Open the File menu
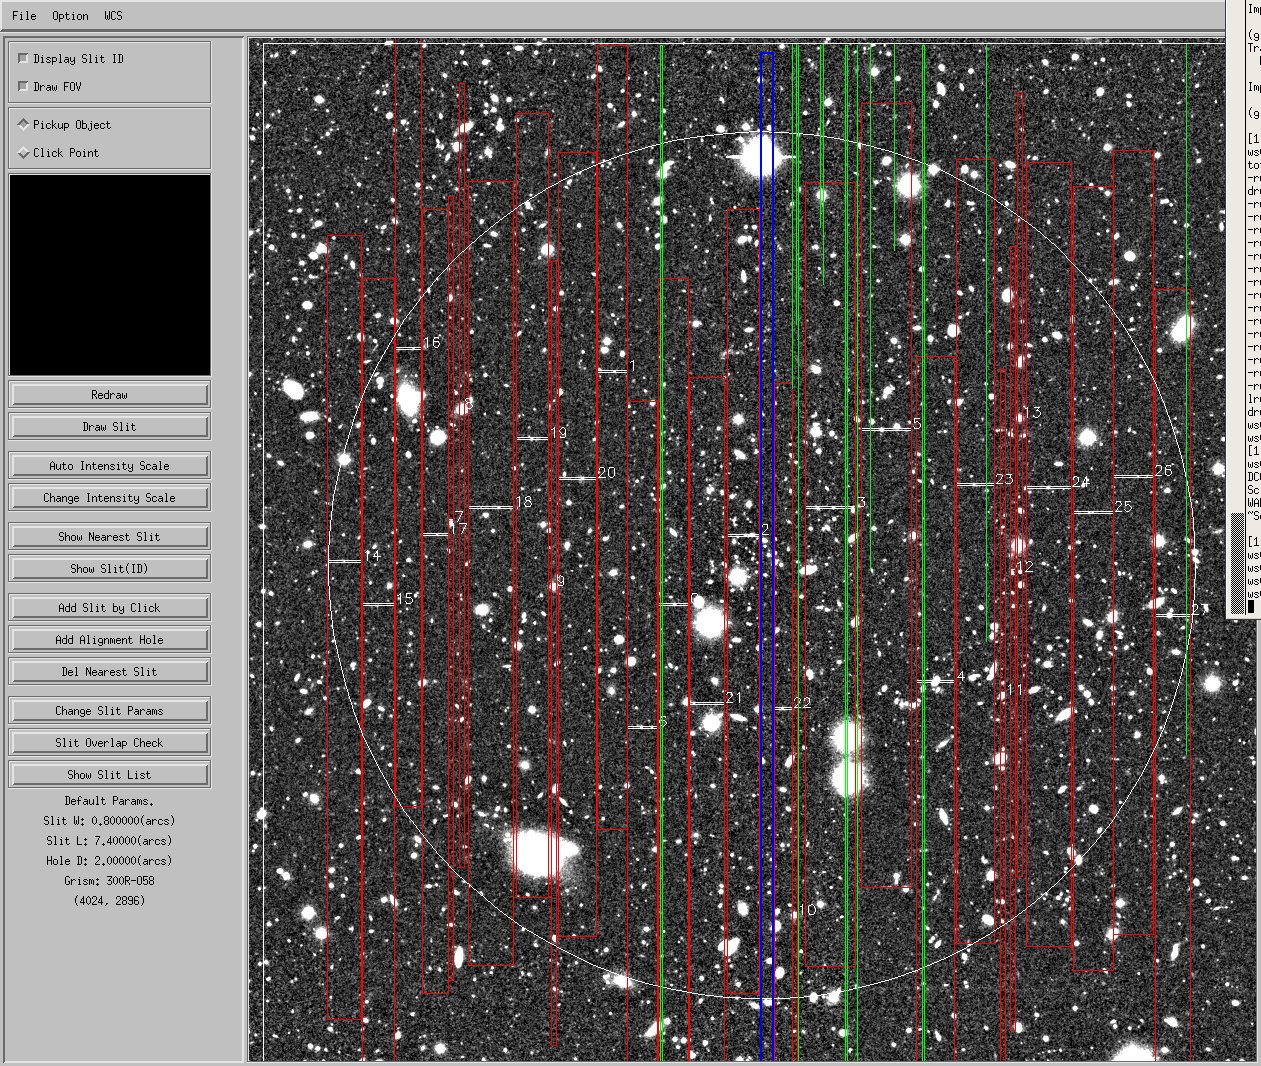 click(24, 16)
